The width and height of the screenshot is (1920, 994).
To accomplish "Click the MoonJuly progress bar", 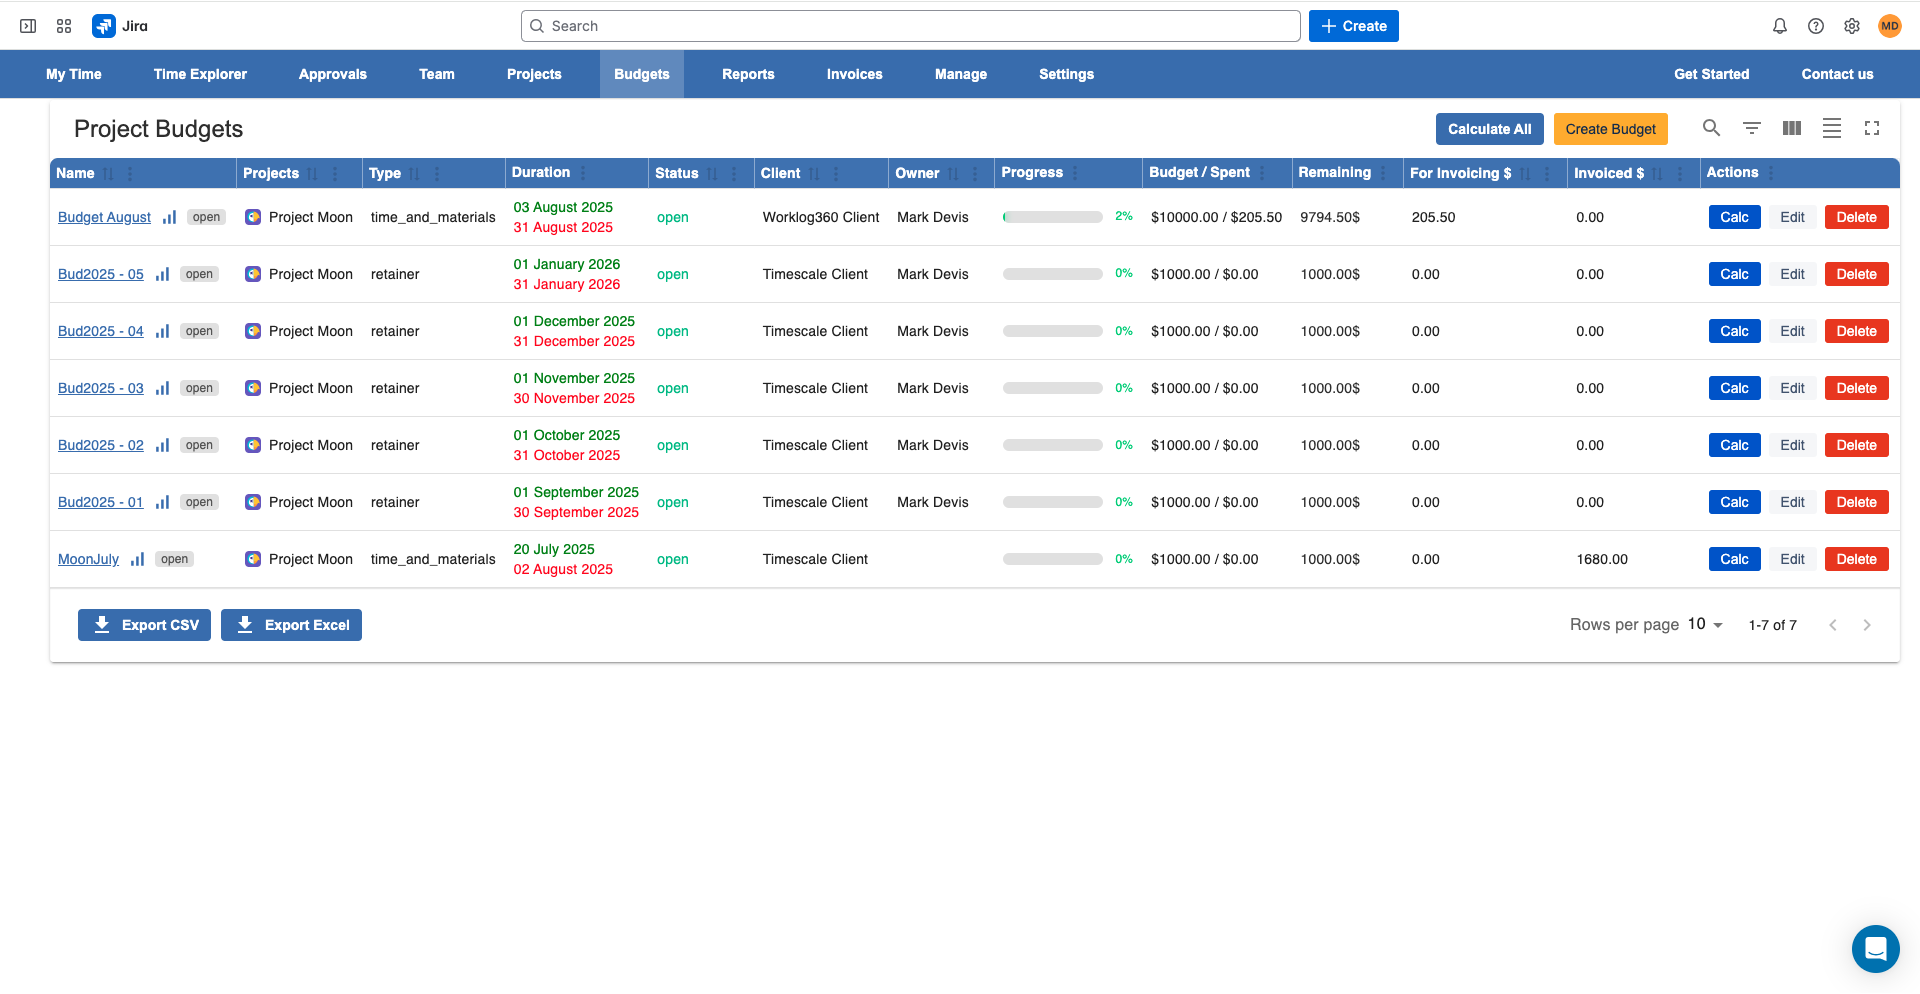I will click(x=1052, y=559).
